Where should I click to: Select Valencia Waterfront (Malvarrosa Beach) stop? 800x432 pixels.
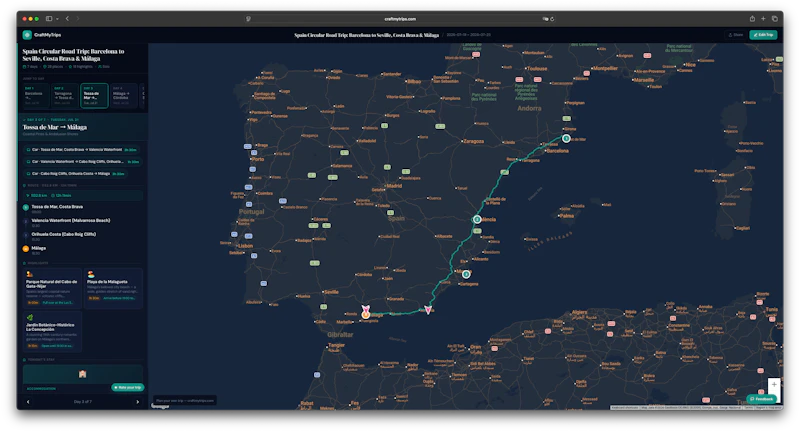pos(70,220)
